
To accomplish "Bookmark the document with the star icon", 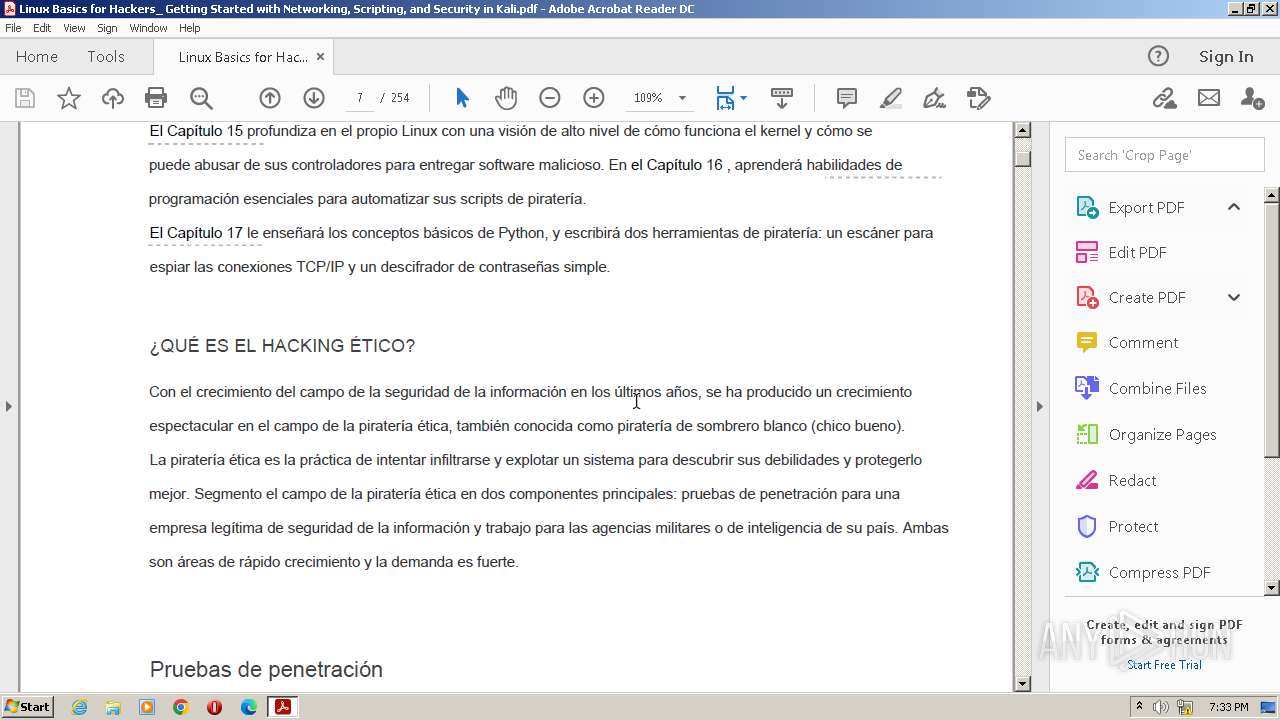I will 69,98.
